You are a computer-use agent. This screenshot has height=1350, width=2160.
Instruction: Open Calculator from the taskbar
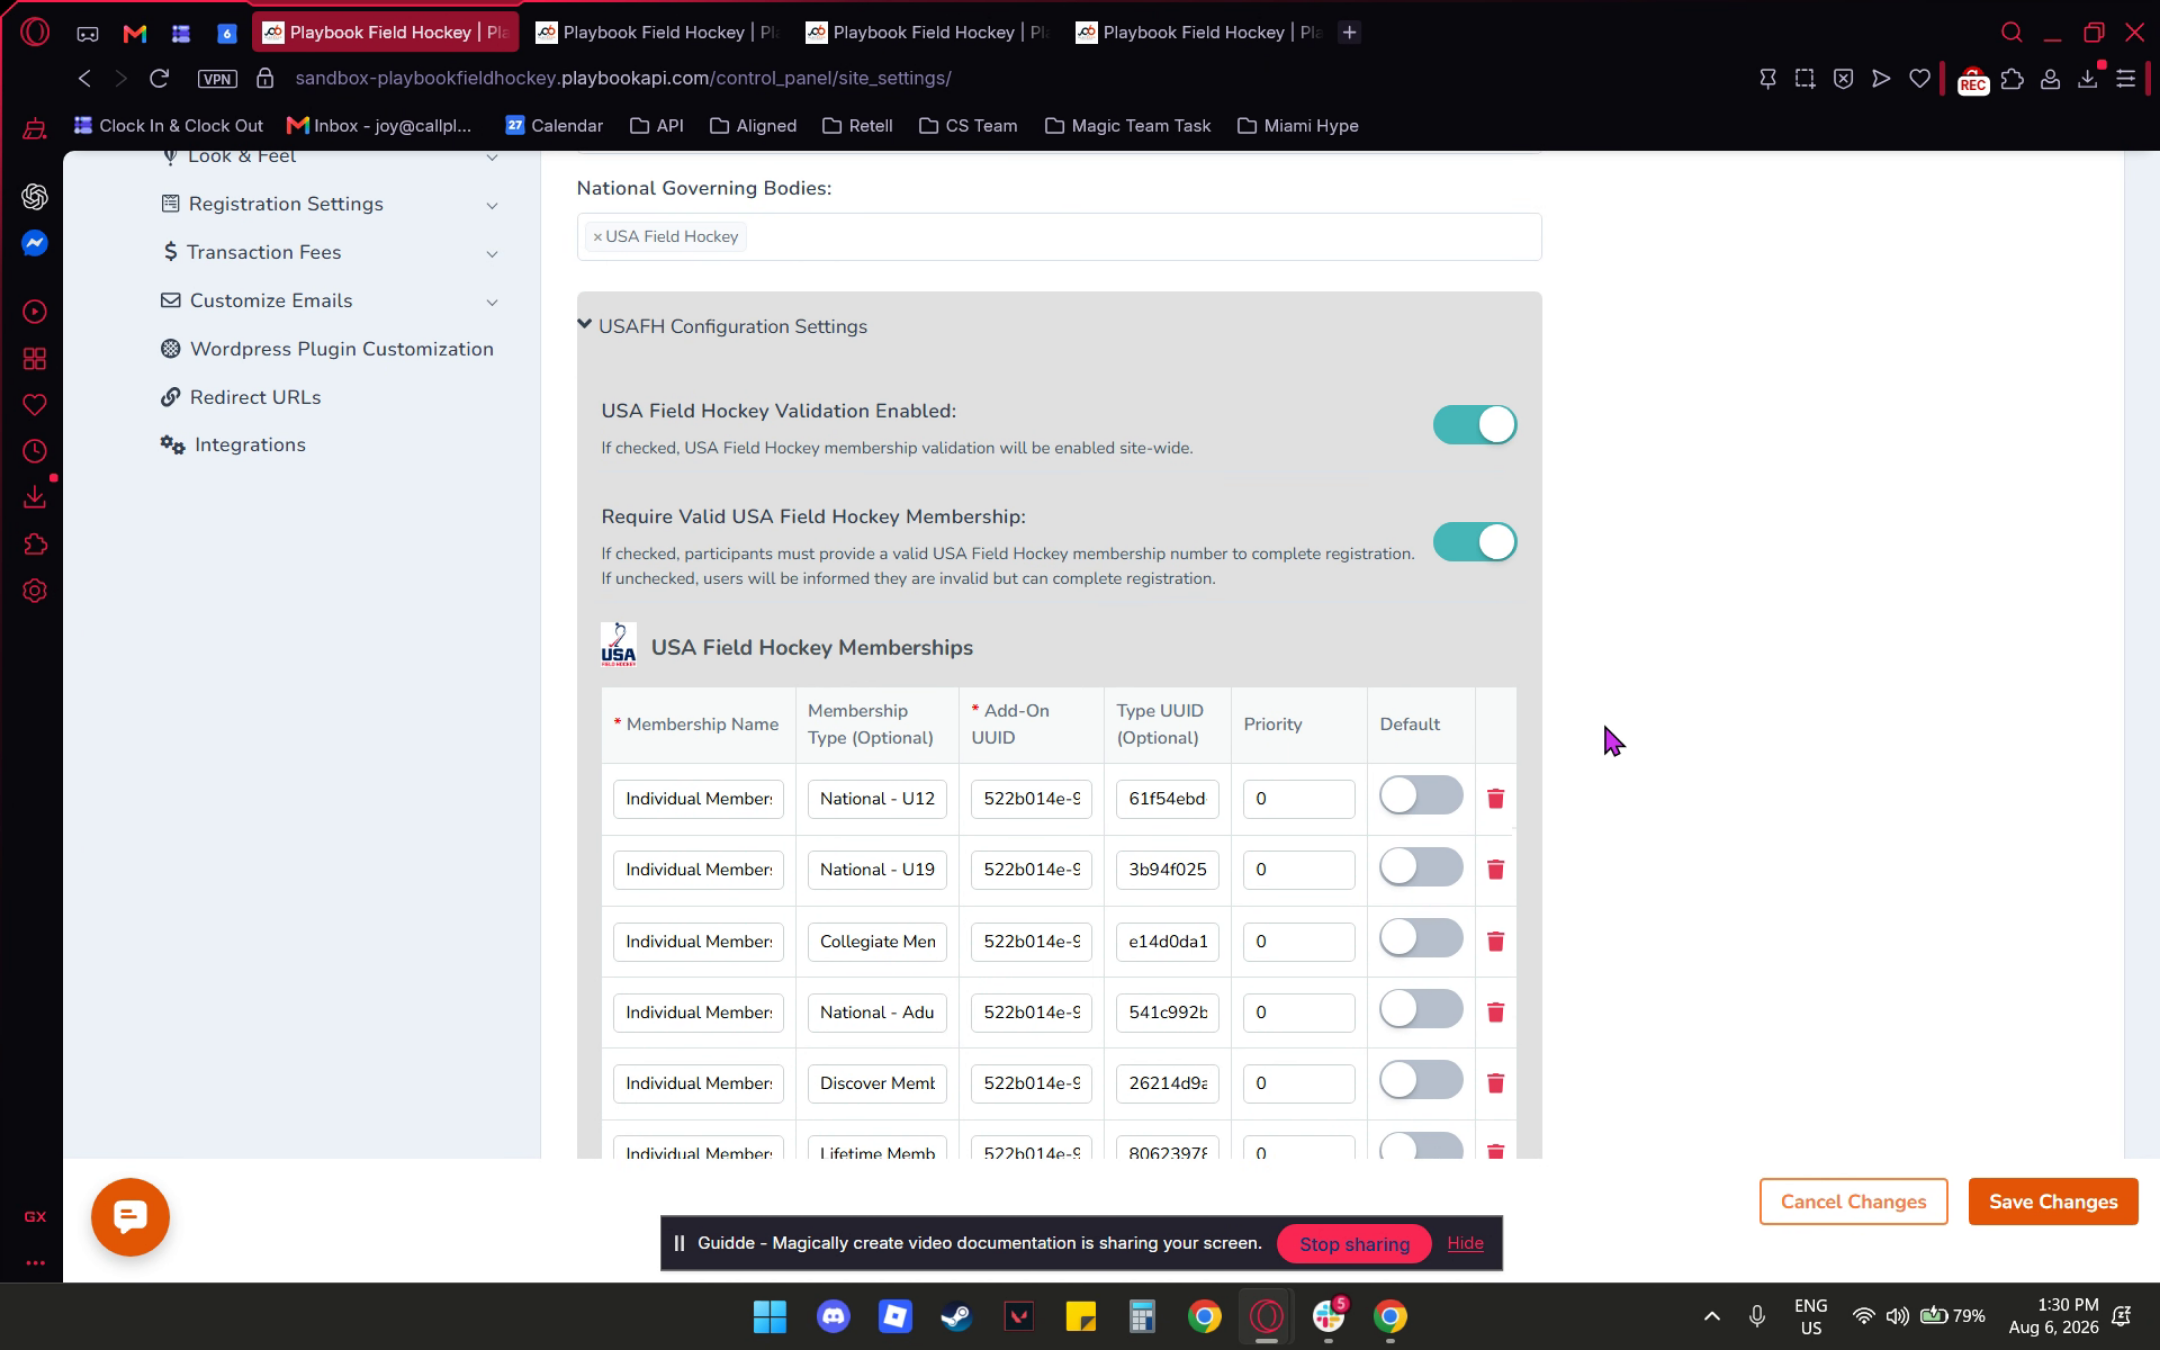point(1142,1316)
